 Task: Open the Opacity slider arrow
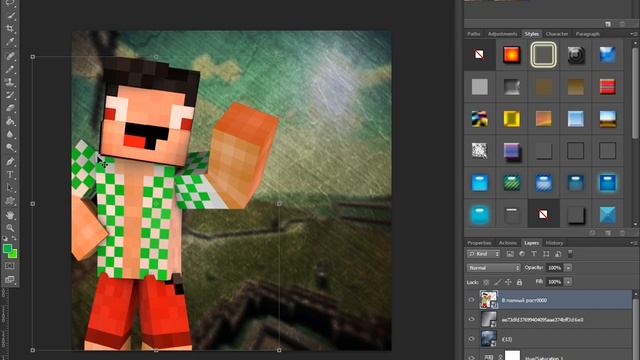[568, 268]
